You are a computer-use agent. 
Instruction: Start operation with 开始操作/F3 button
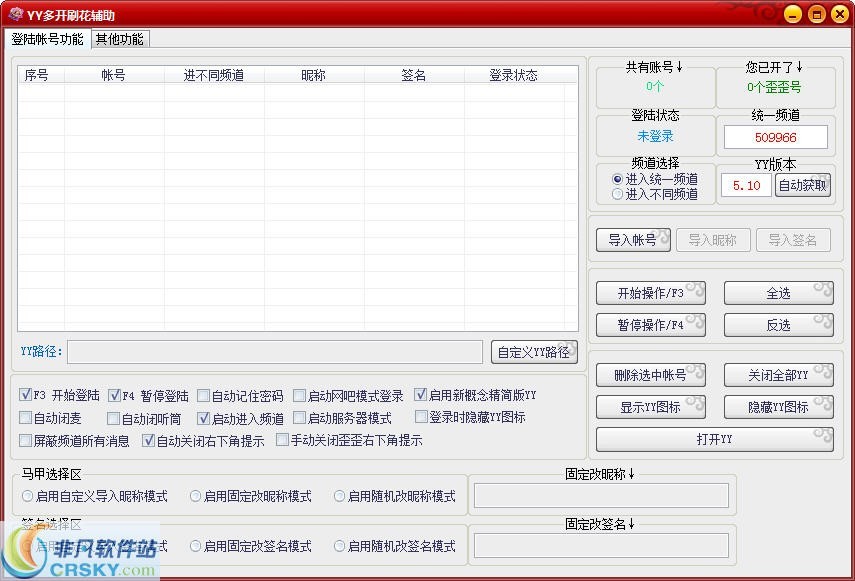coord(651,293)
